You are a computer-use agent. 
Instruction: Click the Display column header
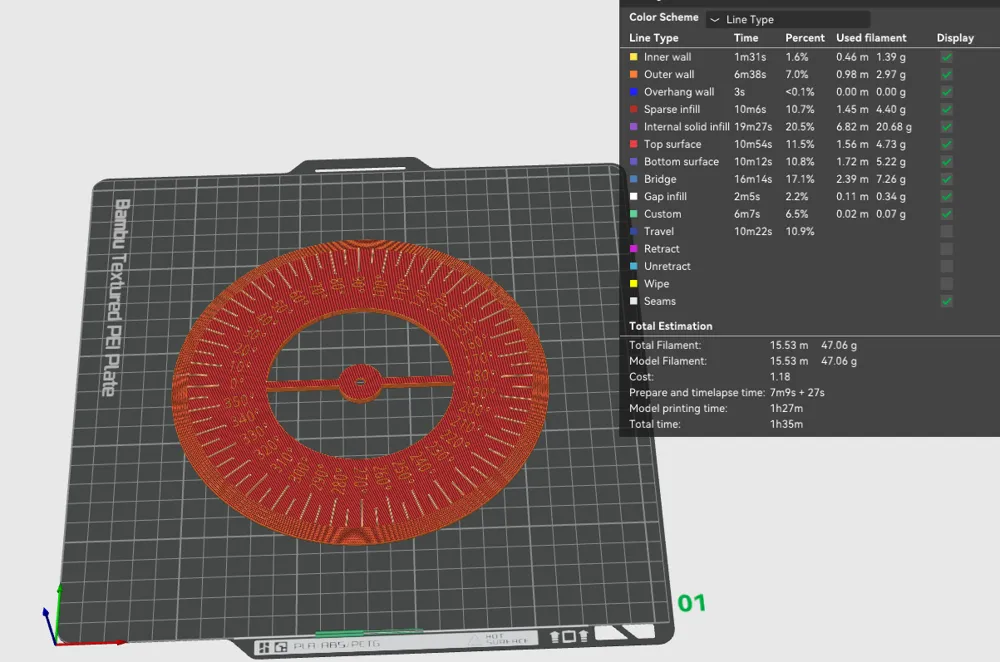tap(955, 38)
